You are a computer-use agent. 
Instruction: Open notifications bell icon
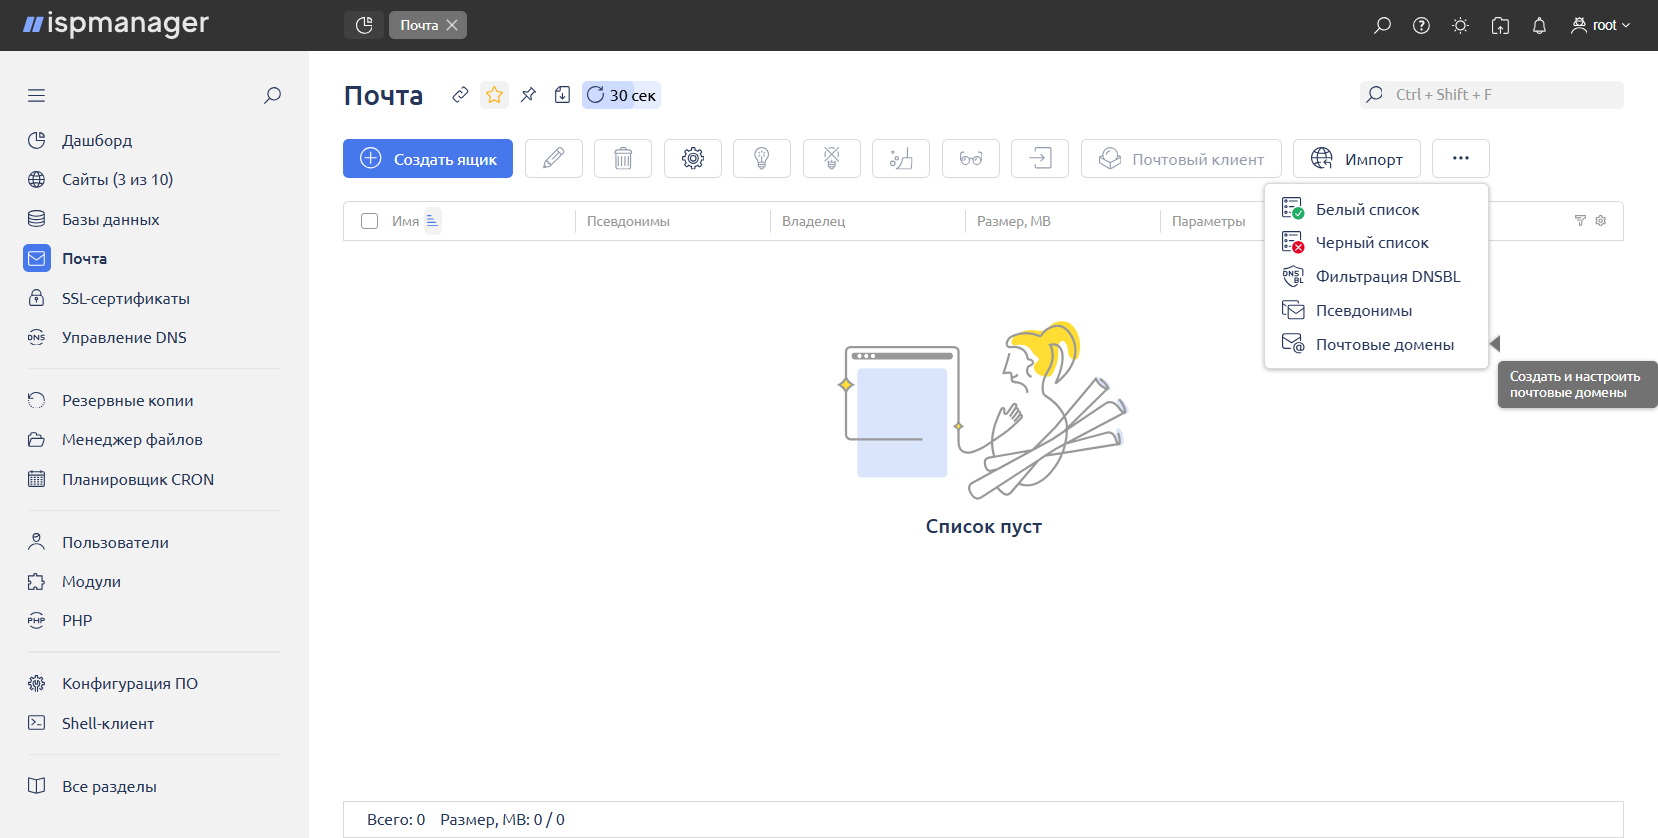click(x=1539, y=25)
